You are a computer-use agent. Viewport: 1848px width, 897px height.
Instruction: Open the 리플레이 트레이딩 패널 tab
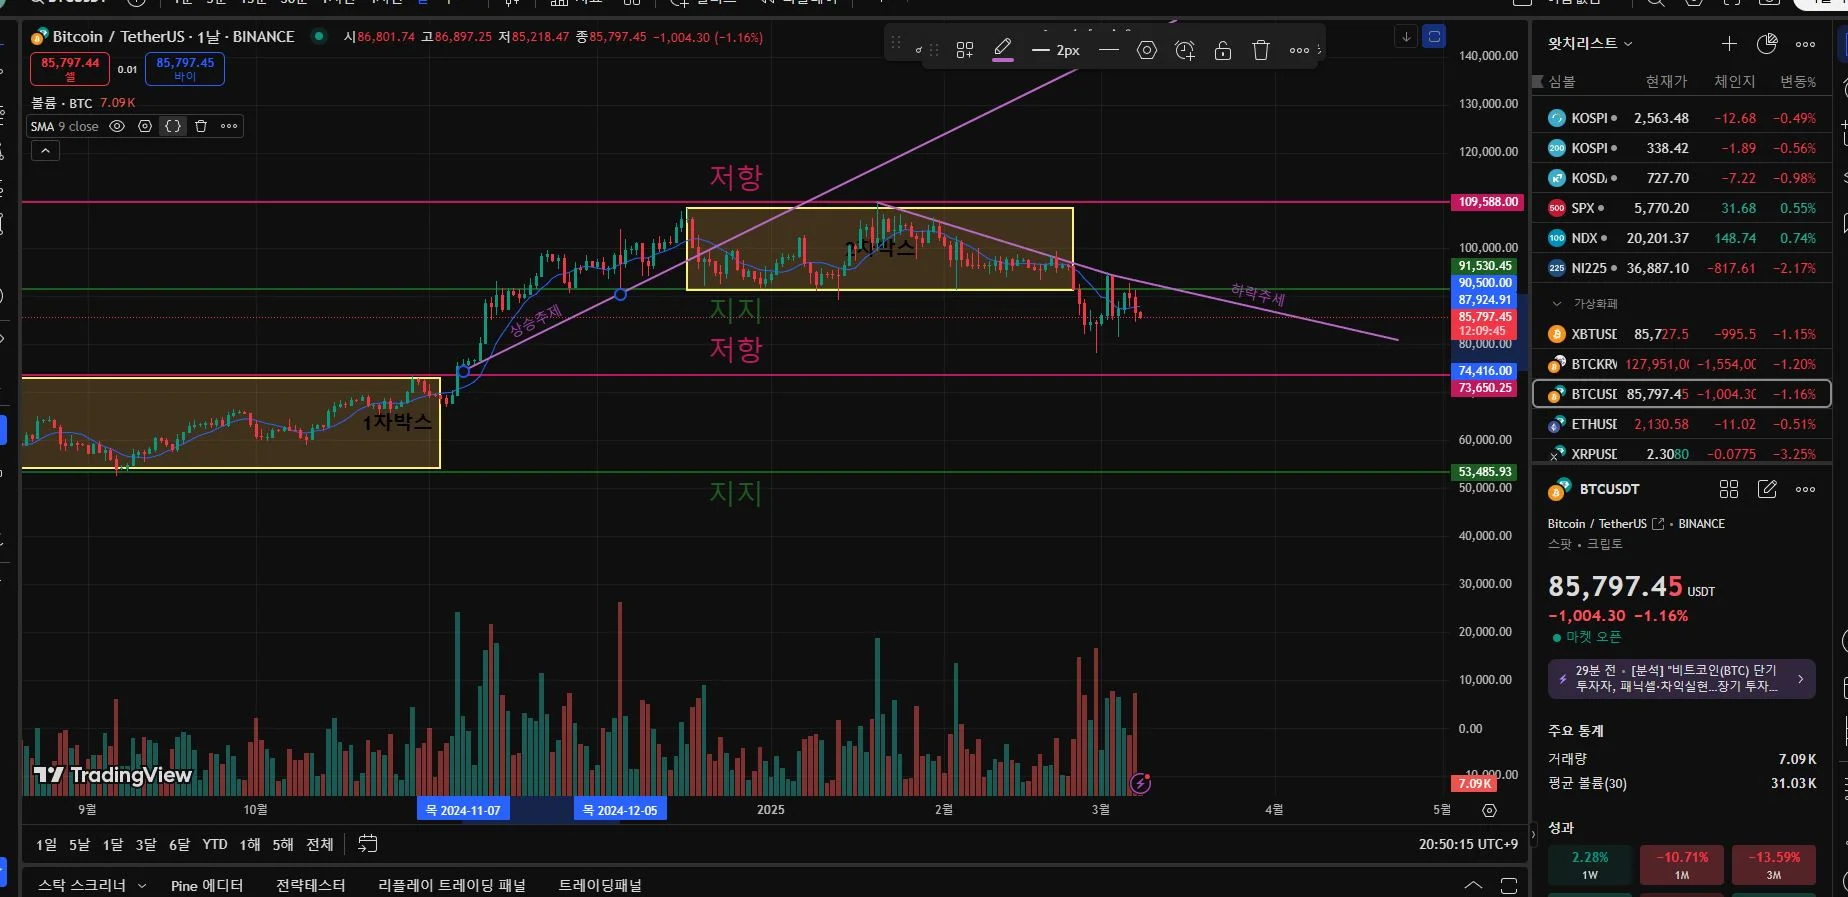(x=452, y=885)
